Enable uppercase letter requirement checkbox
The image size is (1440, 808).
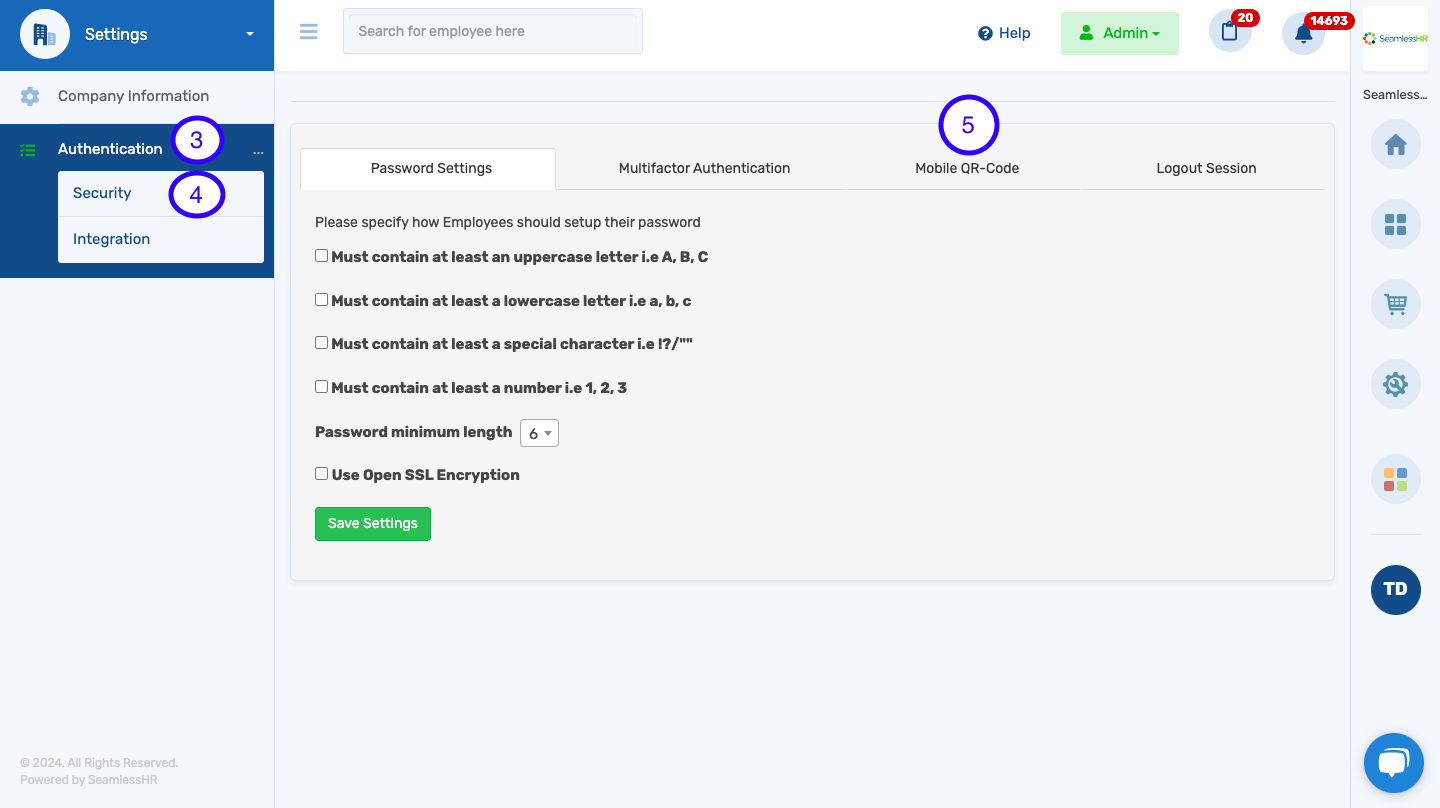tap(322, 256)
